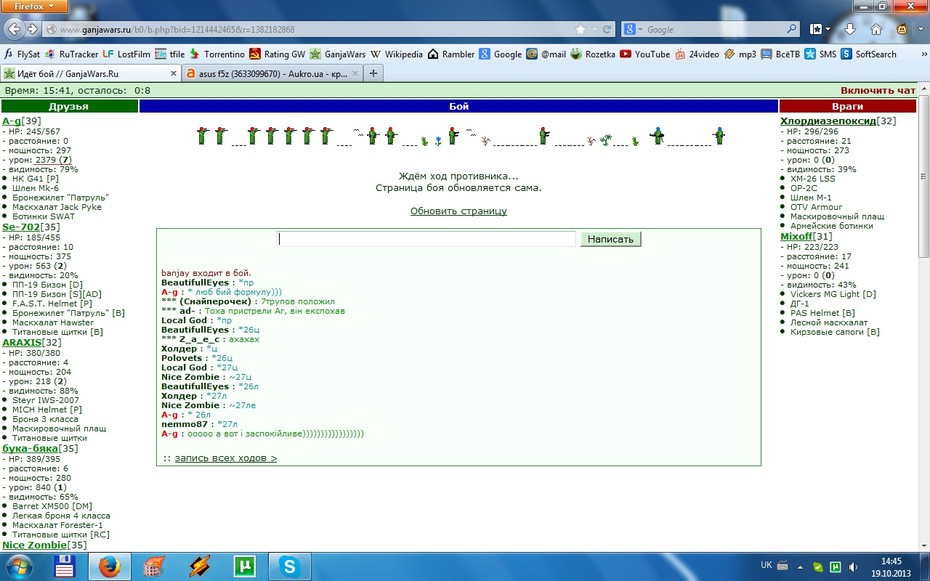This screenshot has width=930, height=581.
Task: Open player Se-702 profile link
Action: coord(21,227)
